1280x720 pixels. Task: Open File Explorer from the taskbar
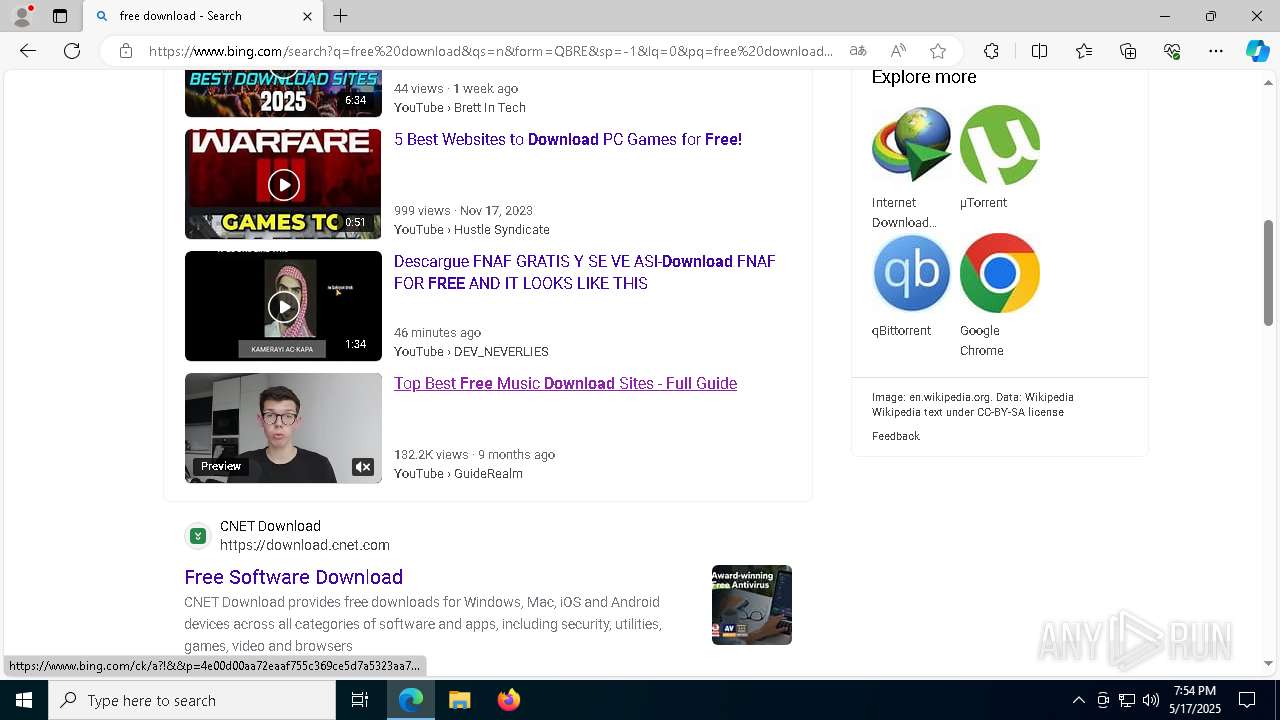click(459, 700)
